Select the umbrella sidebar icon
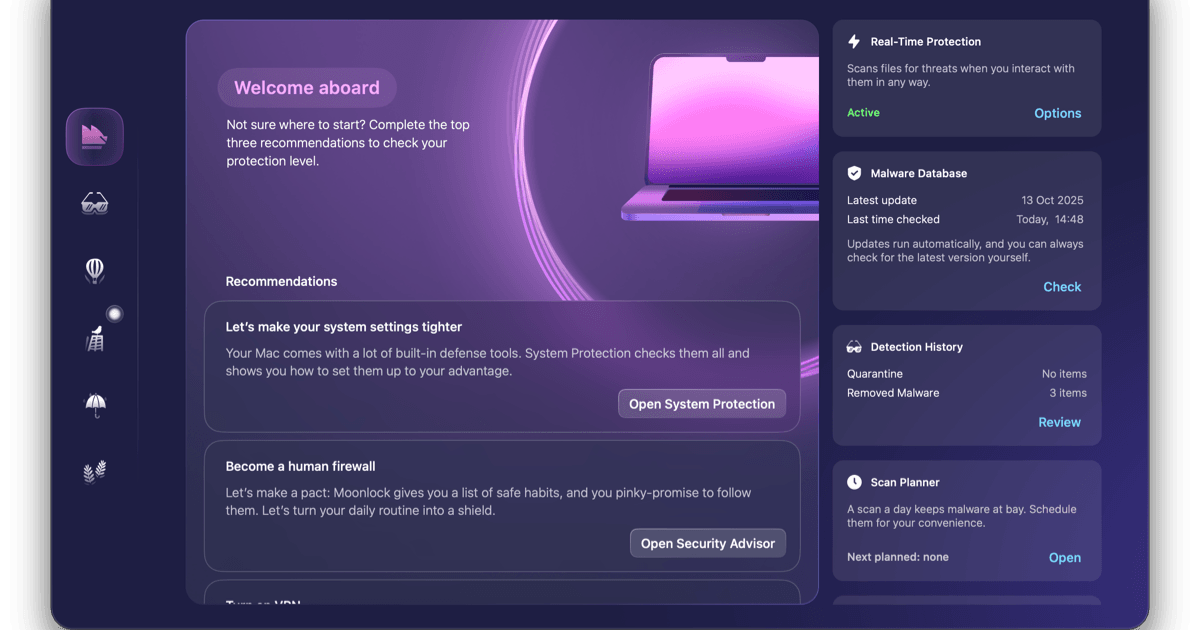This screenshot has height=630, width=1200. 95,405
